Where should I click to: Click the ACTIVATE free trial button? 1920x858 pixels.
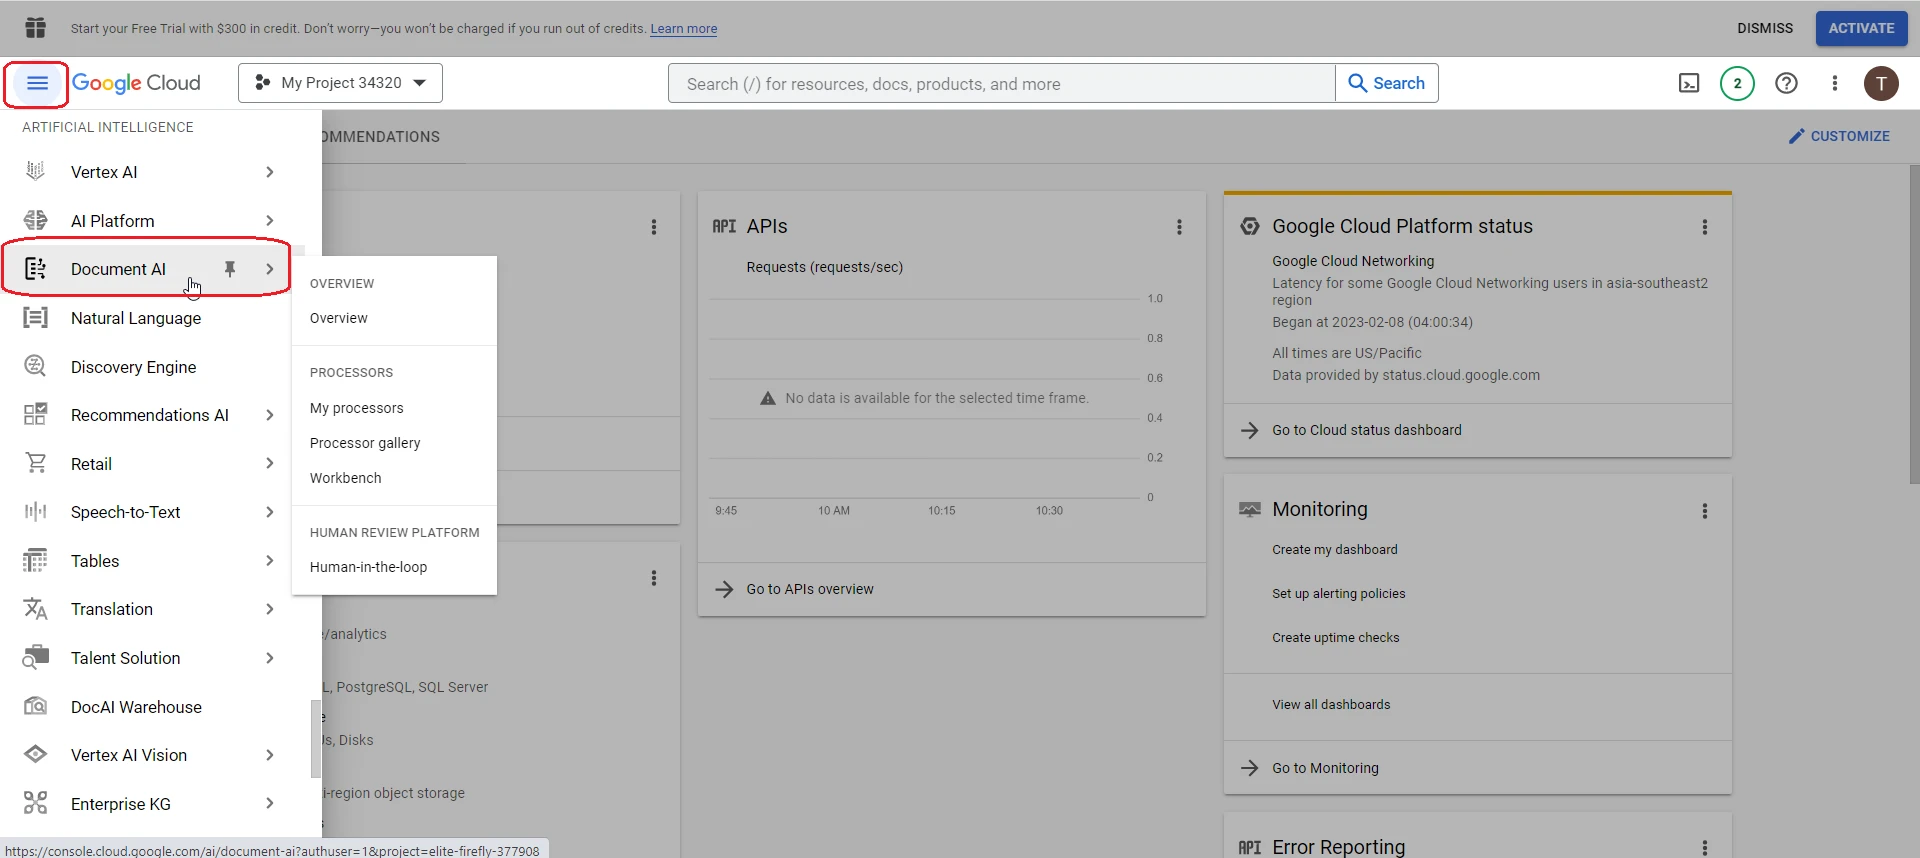1861,28
